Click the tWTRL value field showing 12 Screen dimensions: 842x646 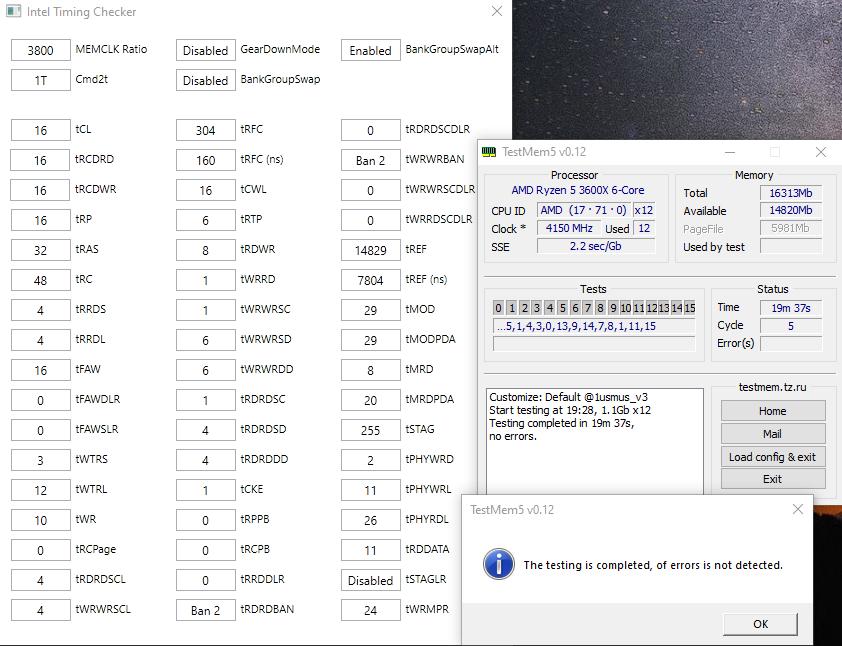41,490
